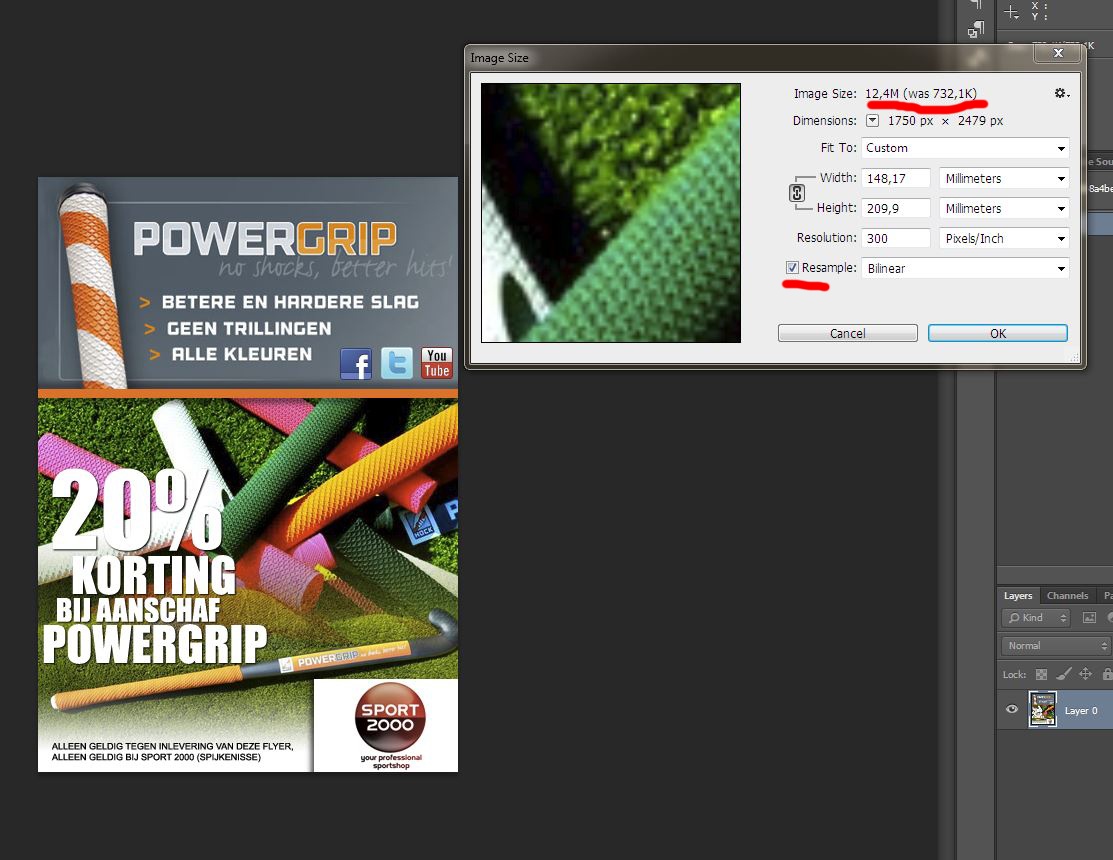
Task: Click the Facebook icon on the flyer
Action: 356,364
